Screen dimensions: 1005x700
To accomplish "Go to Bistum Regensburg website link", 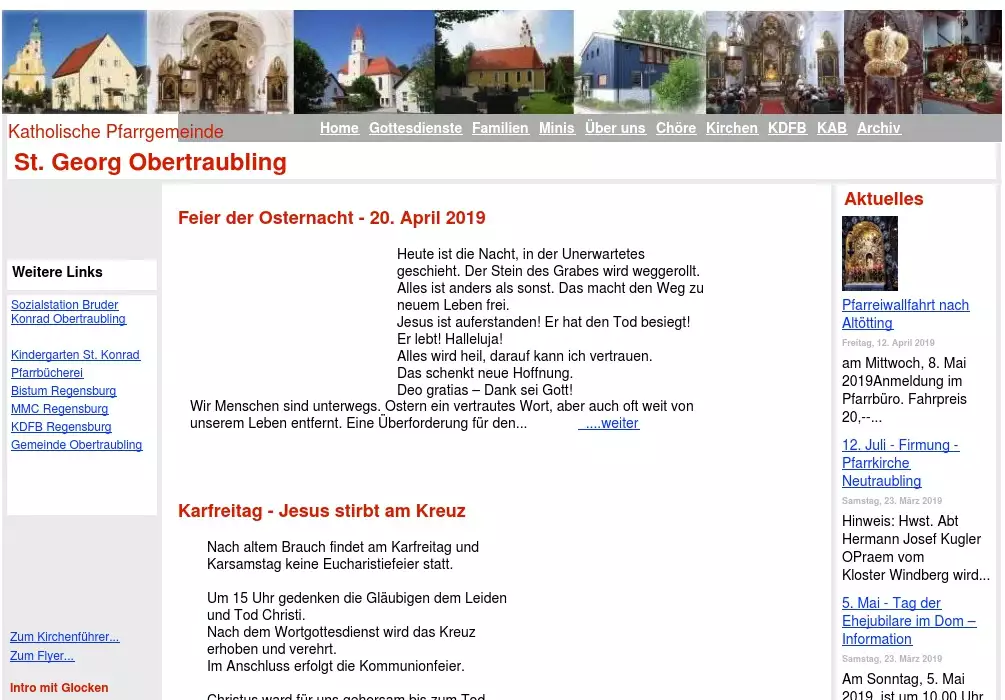I will pos(63,391).
